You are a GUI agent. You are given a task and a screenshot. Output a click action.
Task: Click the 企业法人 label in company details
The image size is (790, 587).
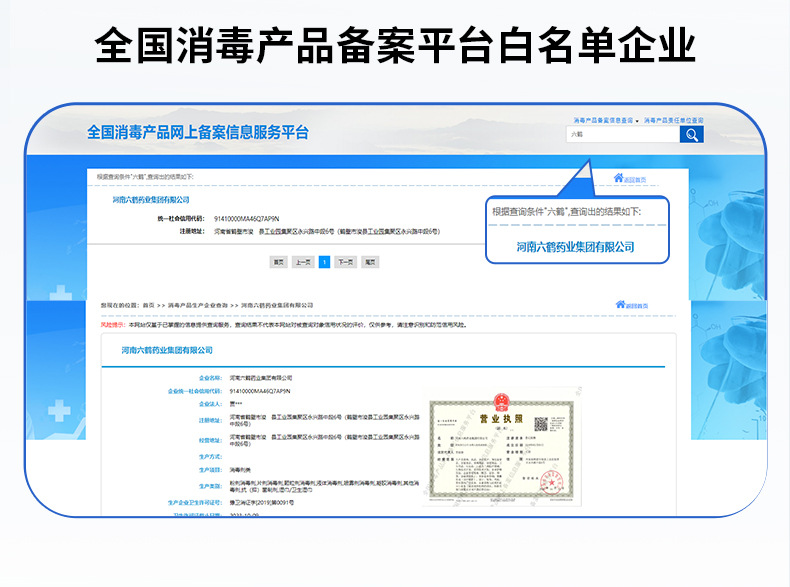click(x=210, y=404)
